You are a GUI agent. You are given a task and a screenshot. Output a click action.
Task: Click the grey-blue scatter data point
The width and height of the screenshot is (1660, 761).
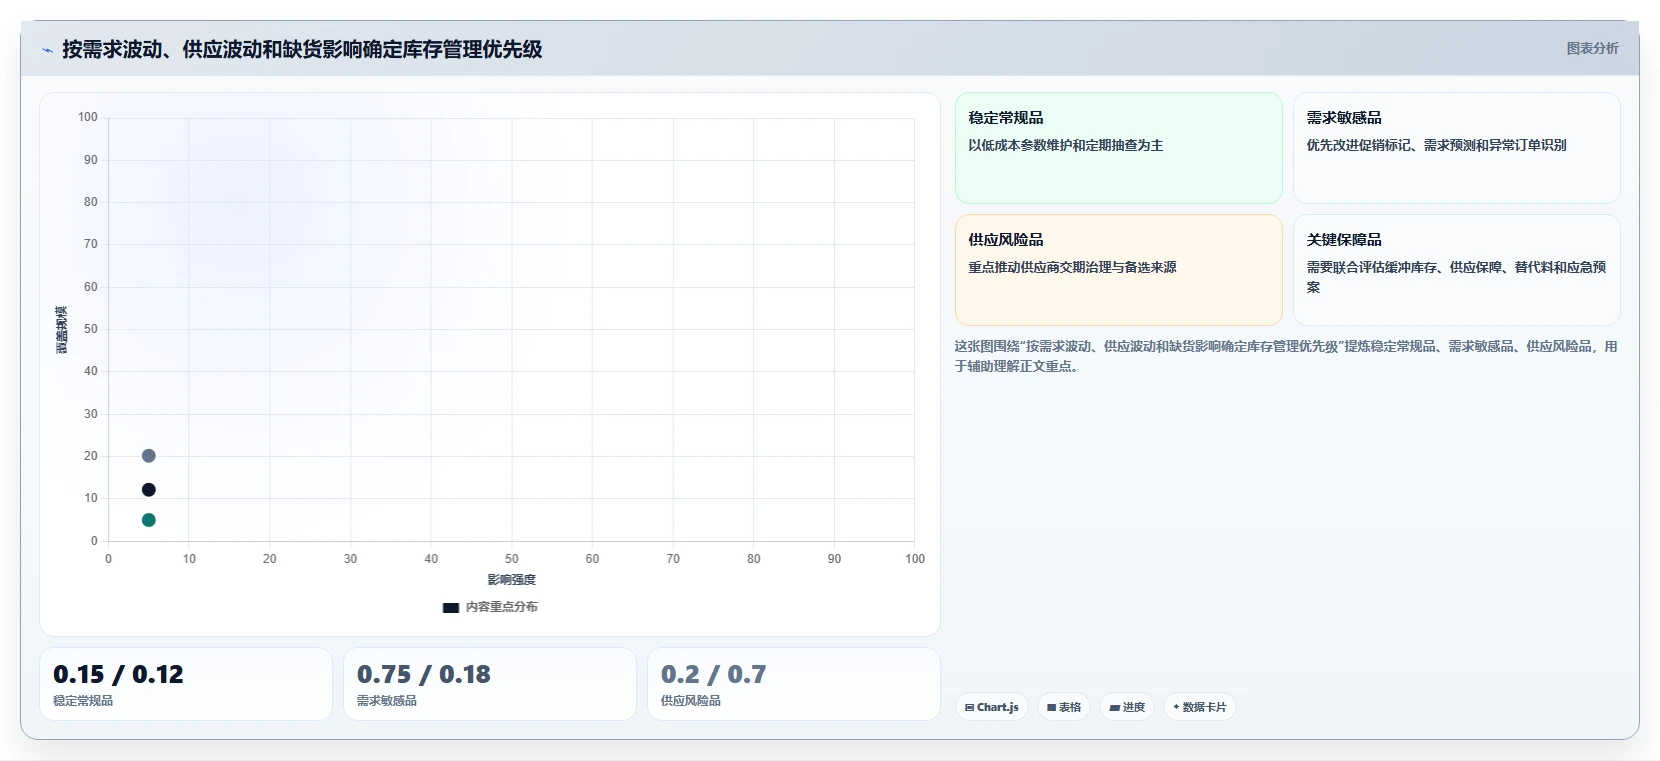[x=148, y=456]
